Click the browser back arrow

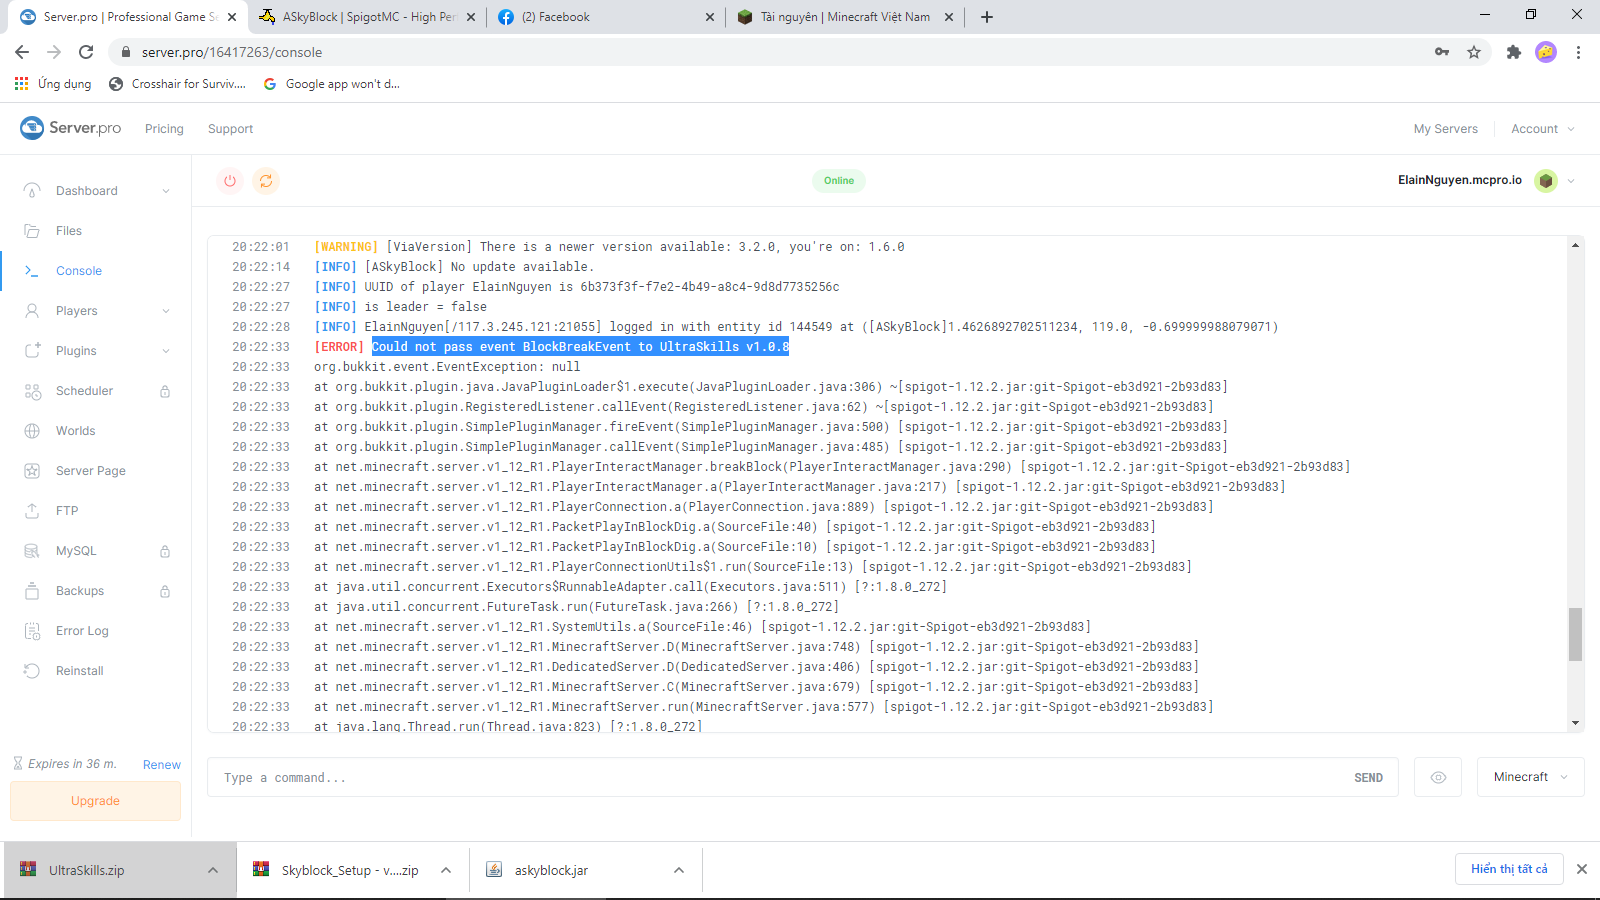tap(22, 52)
